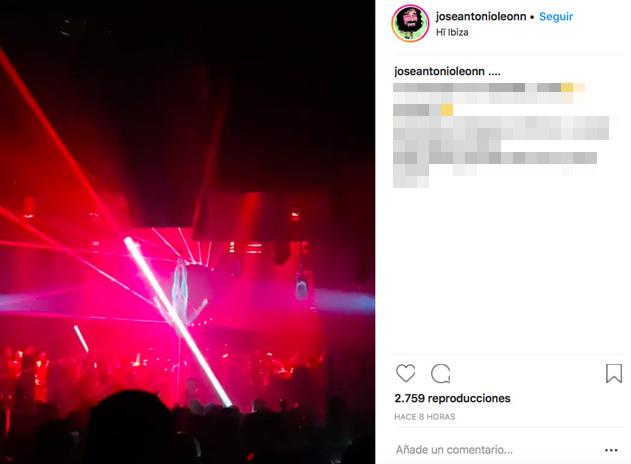Click the bright white laser beam in video
Image resolution: width=631 pixels, height=464 pixels.
[177, 321]
